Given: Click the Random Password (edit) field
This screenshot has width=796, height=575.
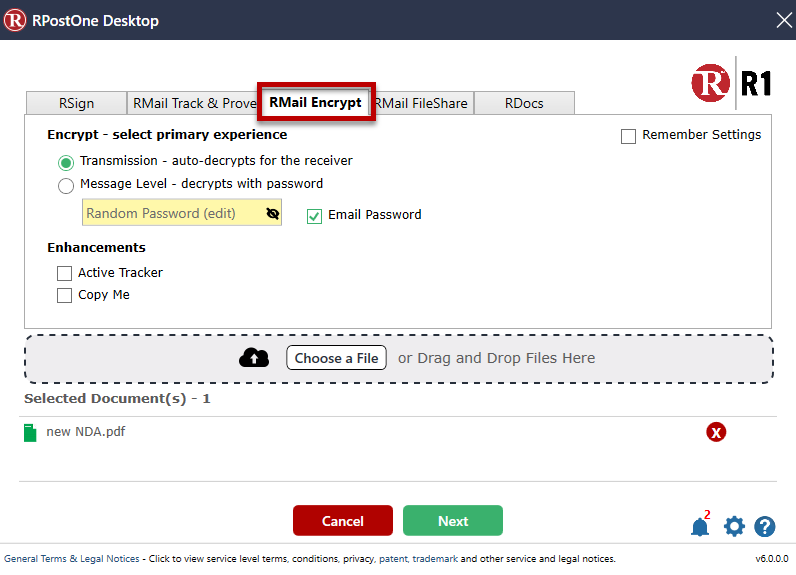Looking at the screenshot, I should tap(182, 213).
